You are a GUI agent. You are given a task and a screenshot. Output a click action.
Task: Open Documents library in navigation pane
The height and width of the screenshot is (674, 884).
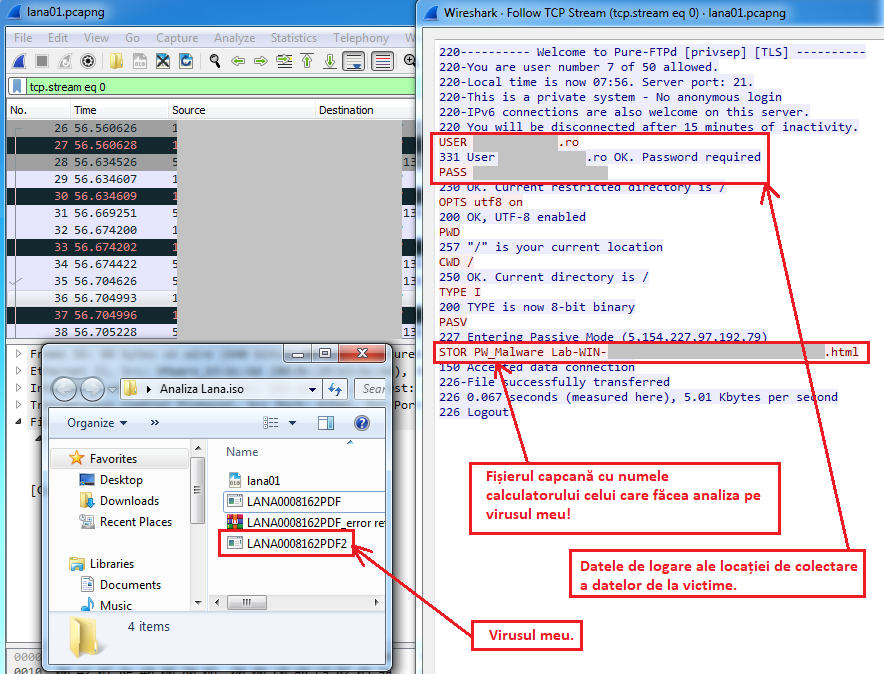click(130, 585)
